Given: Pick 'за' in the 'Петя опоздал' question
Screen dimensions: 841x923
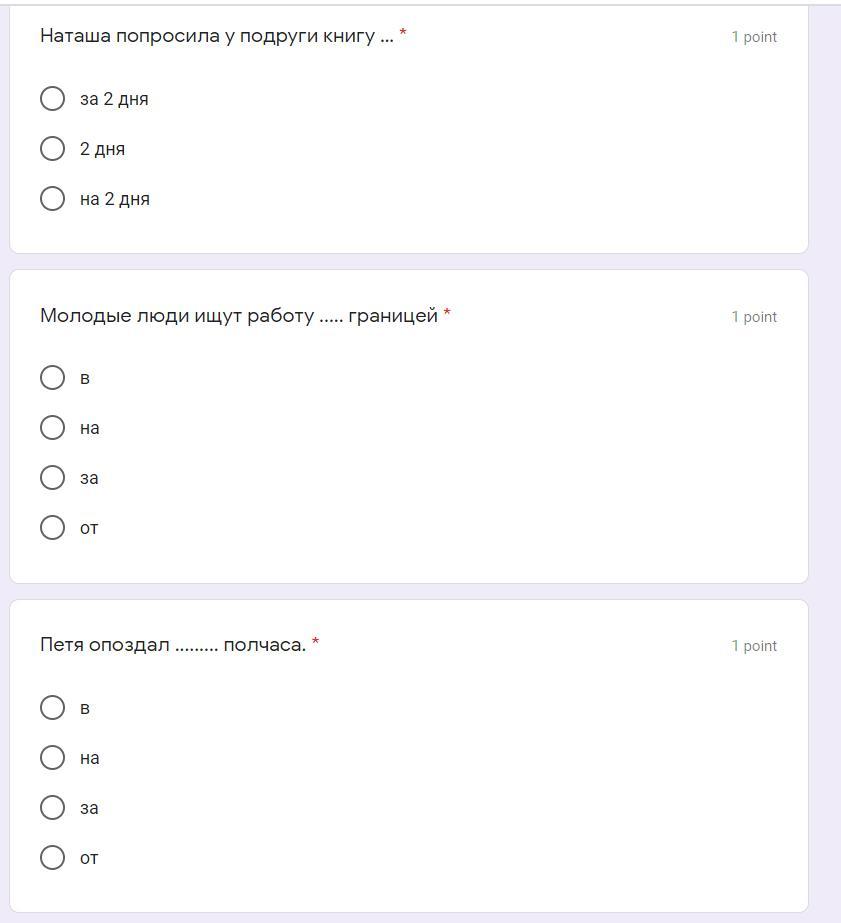Looking at the screenshot, I should point(52,808).
